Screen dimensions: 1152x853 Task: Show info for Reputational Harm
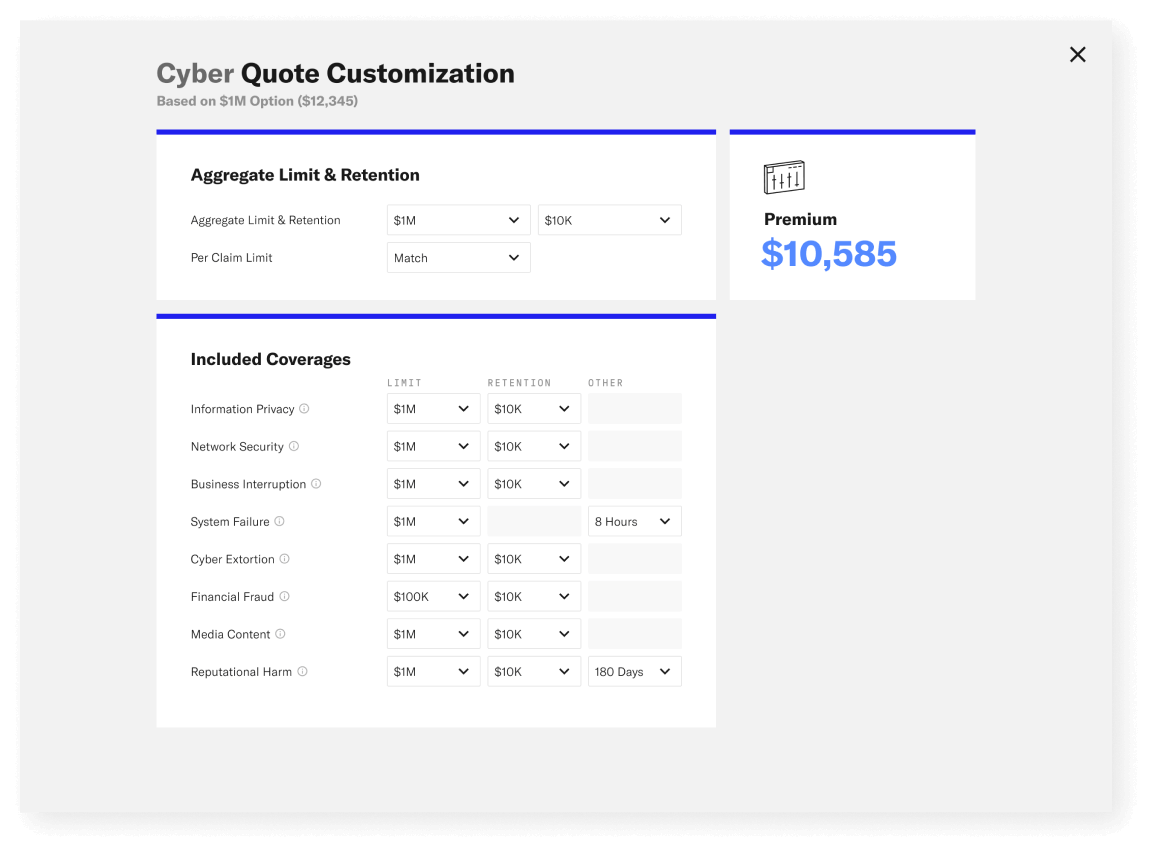(302, 671)
